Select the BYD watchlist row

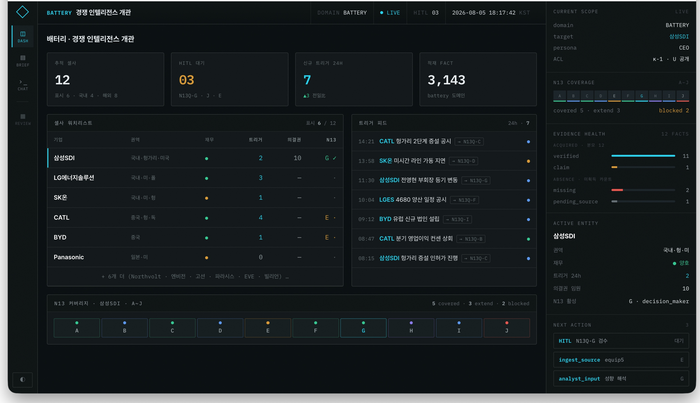pyautogui.click(x=195, y=237)
